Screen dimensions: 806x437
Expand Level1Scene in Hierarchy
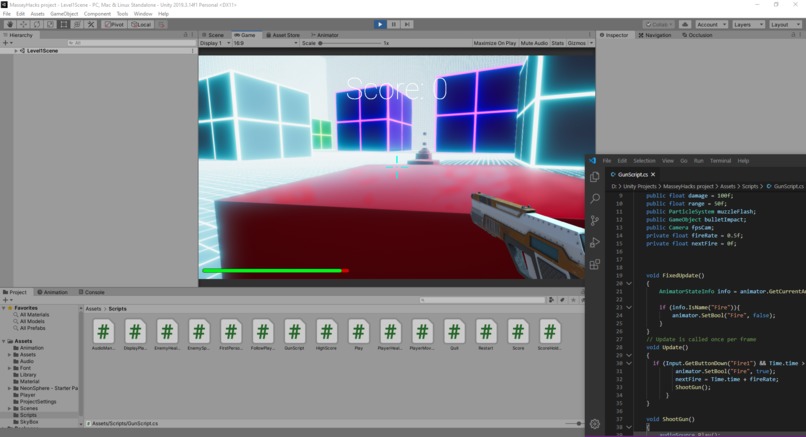point(16,51)
